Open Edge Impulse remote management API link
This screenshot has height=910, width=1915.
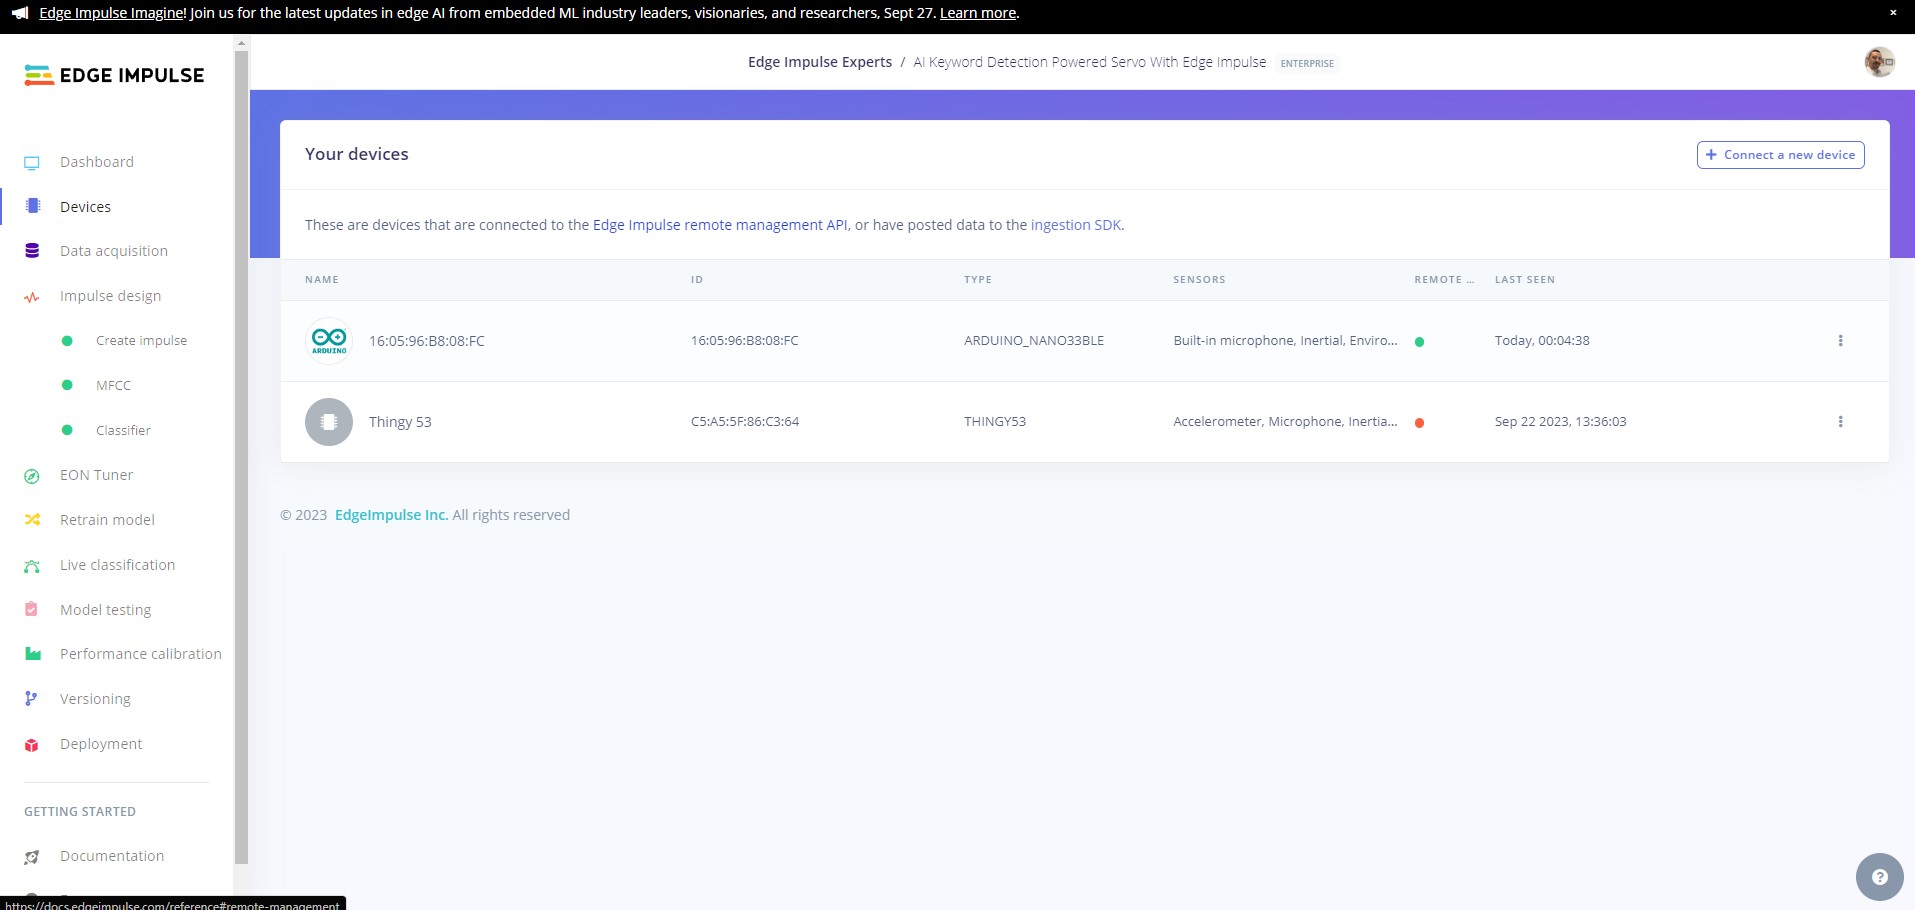[x=720, y=225]
